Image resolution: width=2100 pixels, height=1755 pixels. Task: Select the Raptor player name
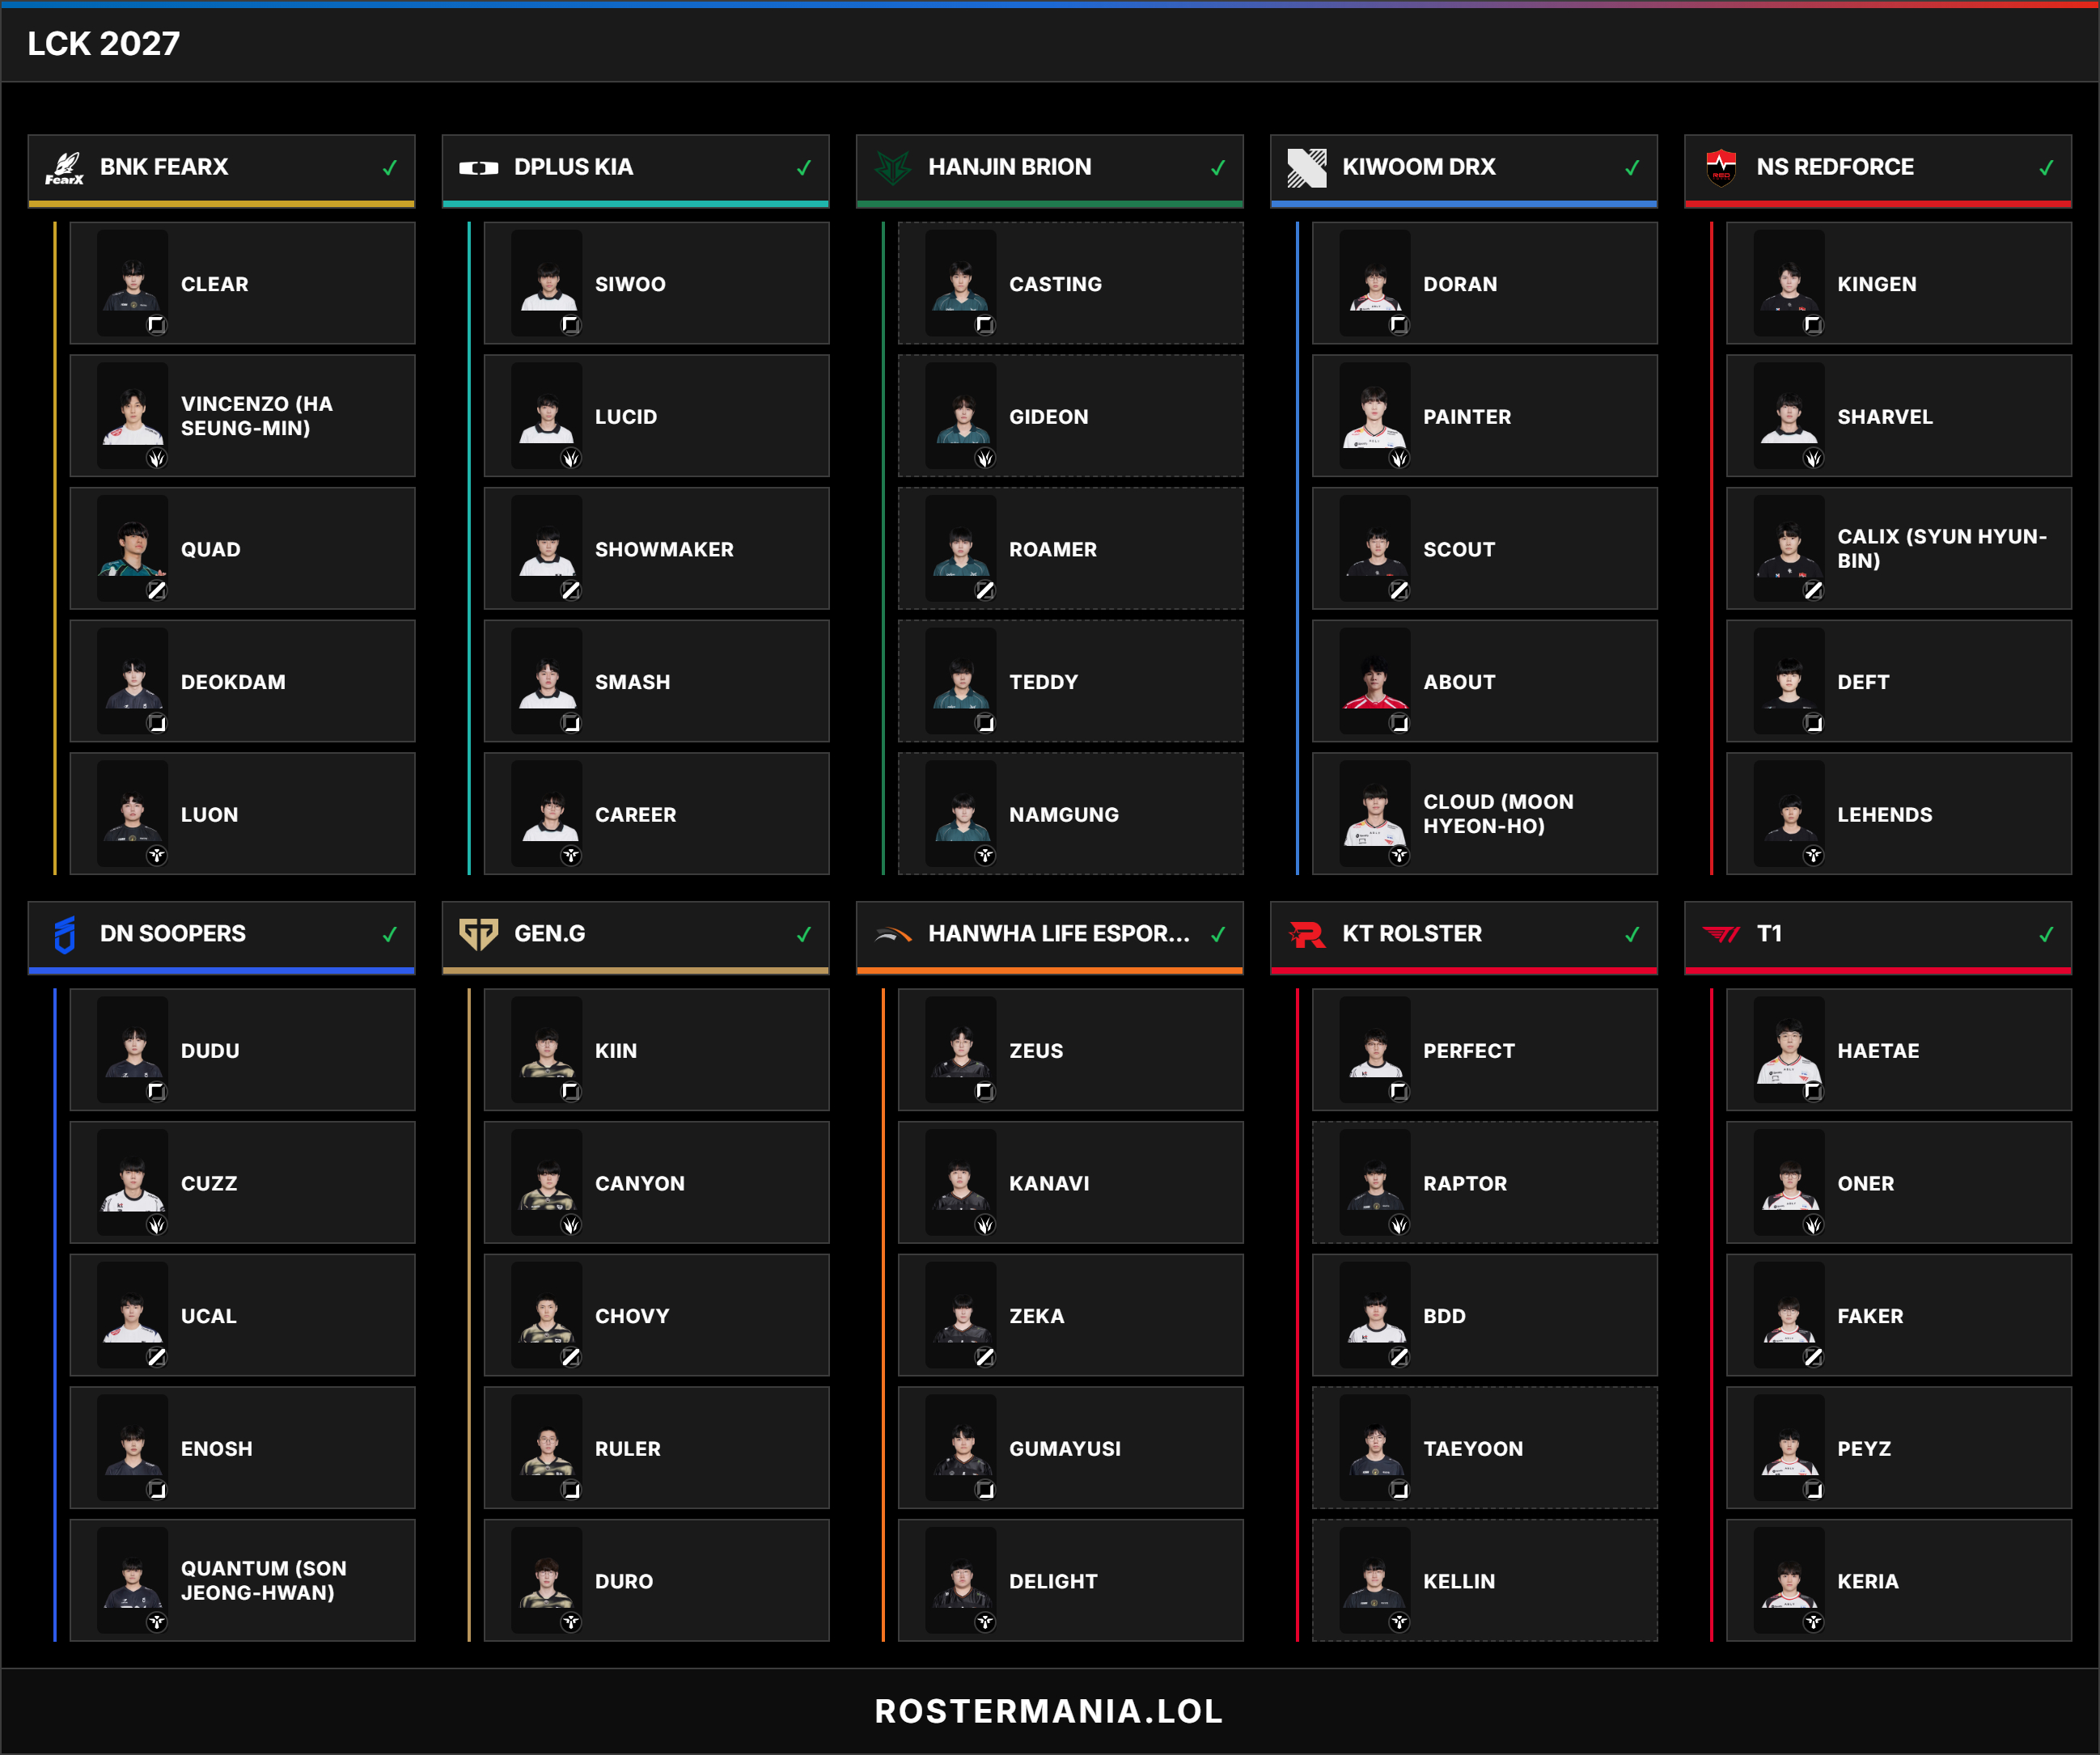[x=1464, y=1184]
